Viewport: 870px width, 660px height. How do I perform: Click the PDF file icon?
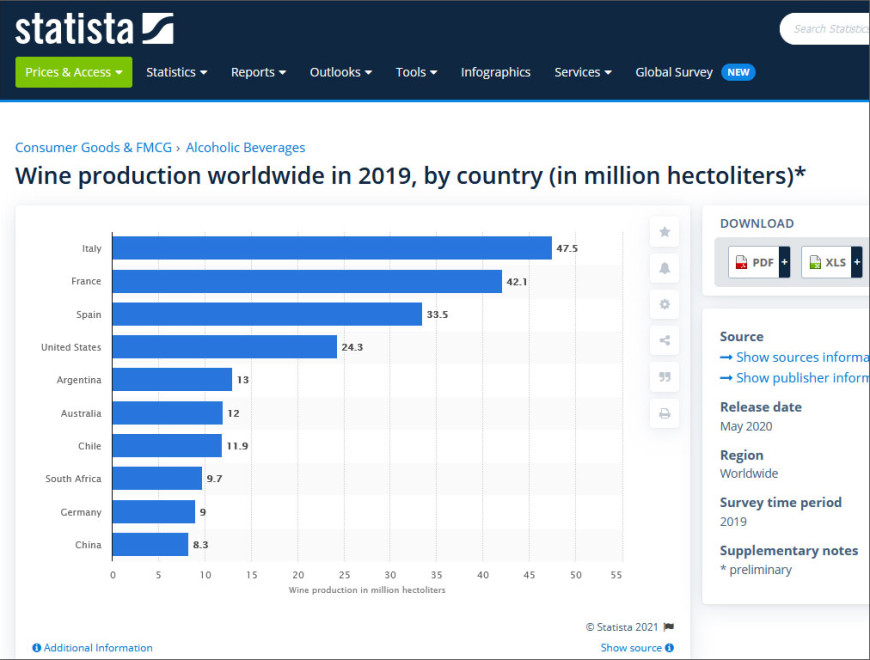(741, 262)
